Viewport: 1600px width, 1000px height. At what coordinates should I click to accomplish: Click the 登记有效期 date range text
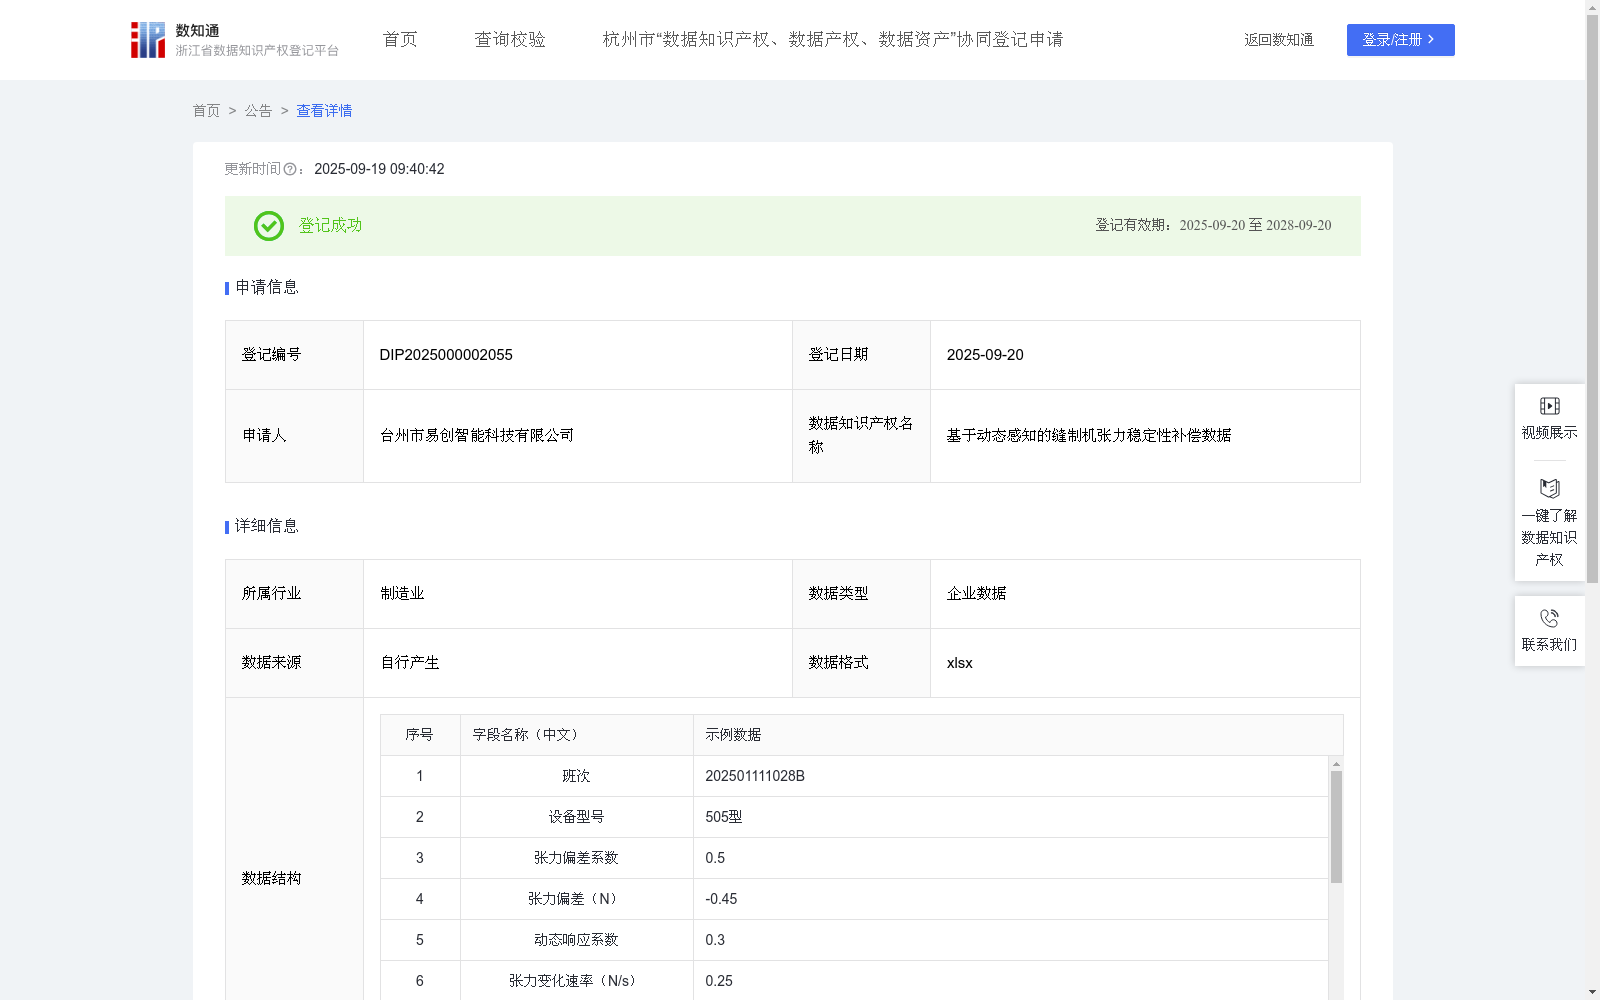(1213, 226)
